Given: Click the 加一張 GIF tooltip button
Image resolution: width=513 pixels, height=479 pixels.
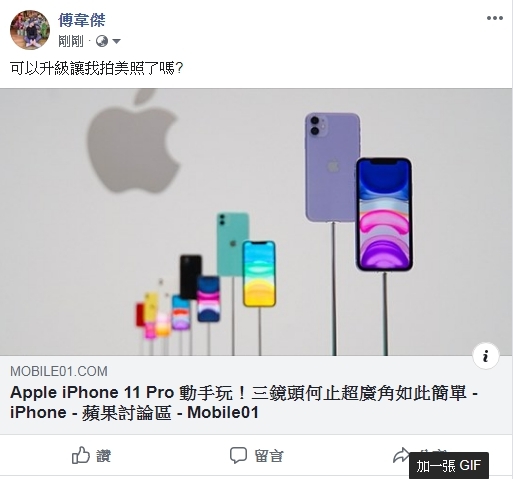Looking at the screenshot, I should 449,466.
